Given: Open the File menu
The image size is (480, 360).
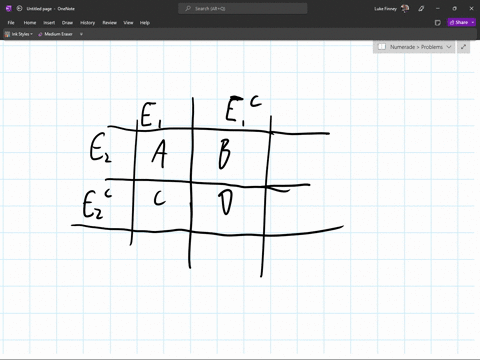Looking at the screenshot, I should click(x=11, y=23).
